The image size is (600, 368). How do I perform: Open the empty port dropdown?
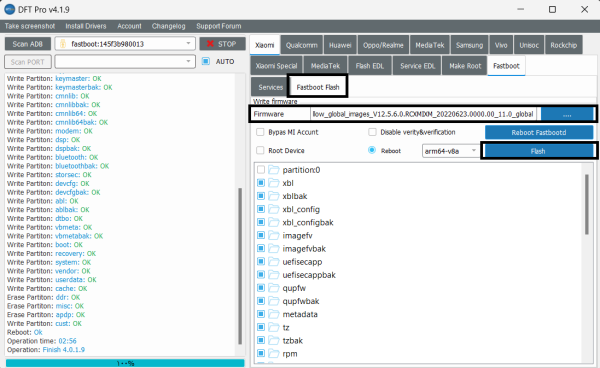coord(125,62)
